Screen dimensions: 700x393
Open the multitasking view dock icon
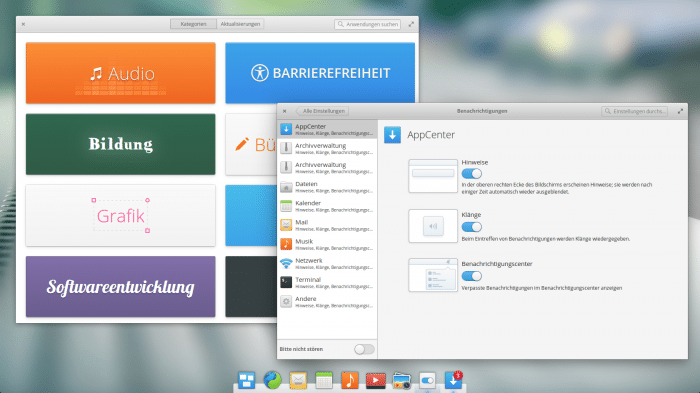coord(246,380)
